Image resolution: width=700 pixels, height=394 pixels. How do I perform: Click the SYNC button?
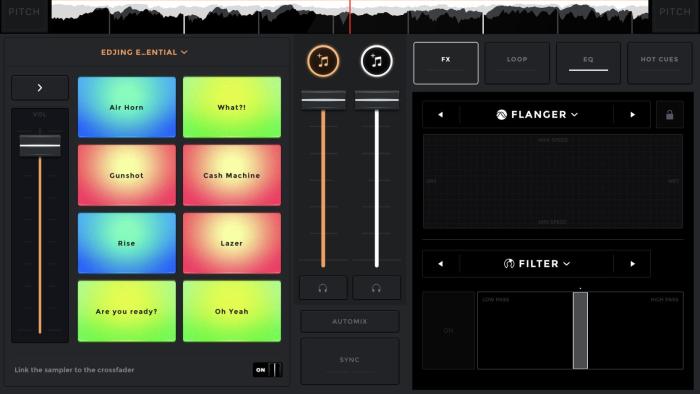click(x=350, y=361)
